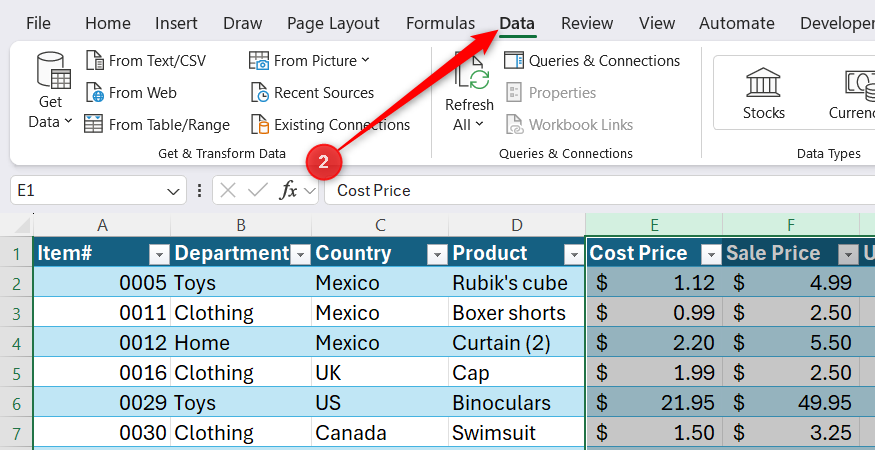The image size is (875, 450).
Task: Select column D header
Action: 517,225
